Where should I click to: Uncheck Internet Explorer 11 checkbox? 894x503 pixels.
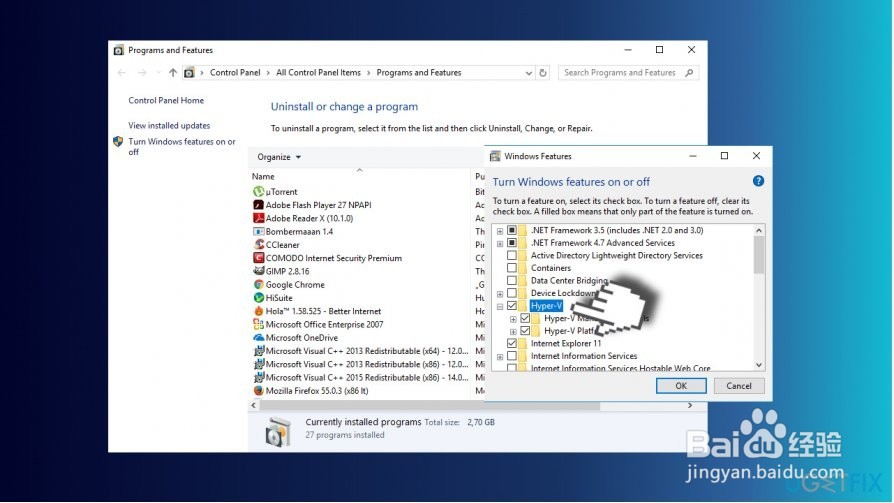(512, 343)
